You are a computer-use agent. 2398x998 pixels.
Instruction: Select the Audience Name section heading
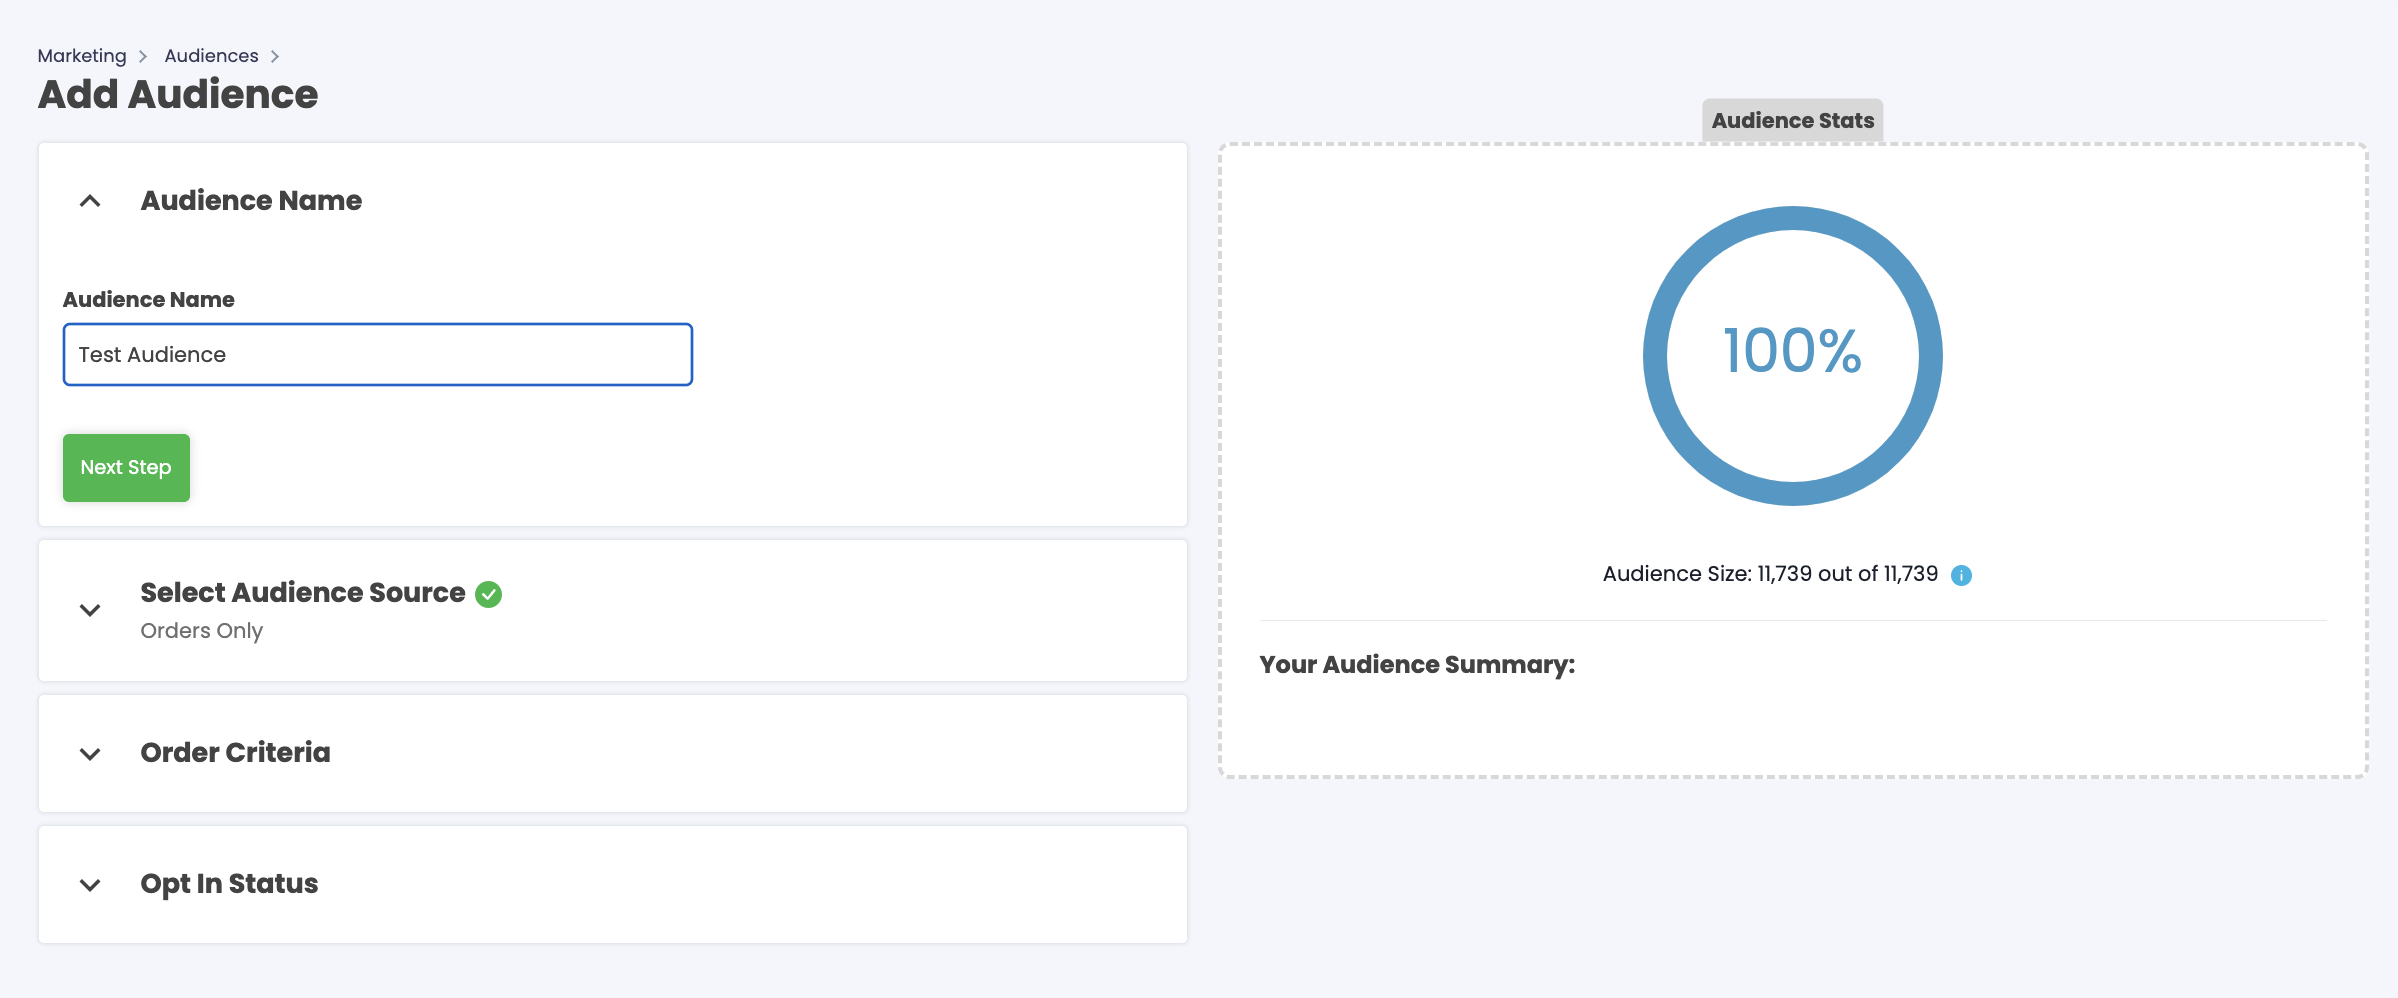[x=251, y=201]
